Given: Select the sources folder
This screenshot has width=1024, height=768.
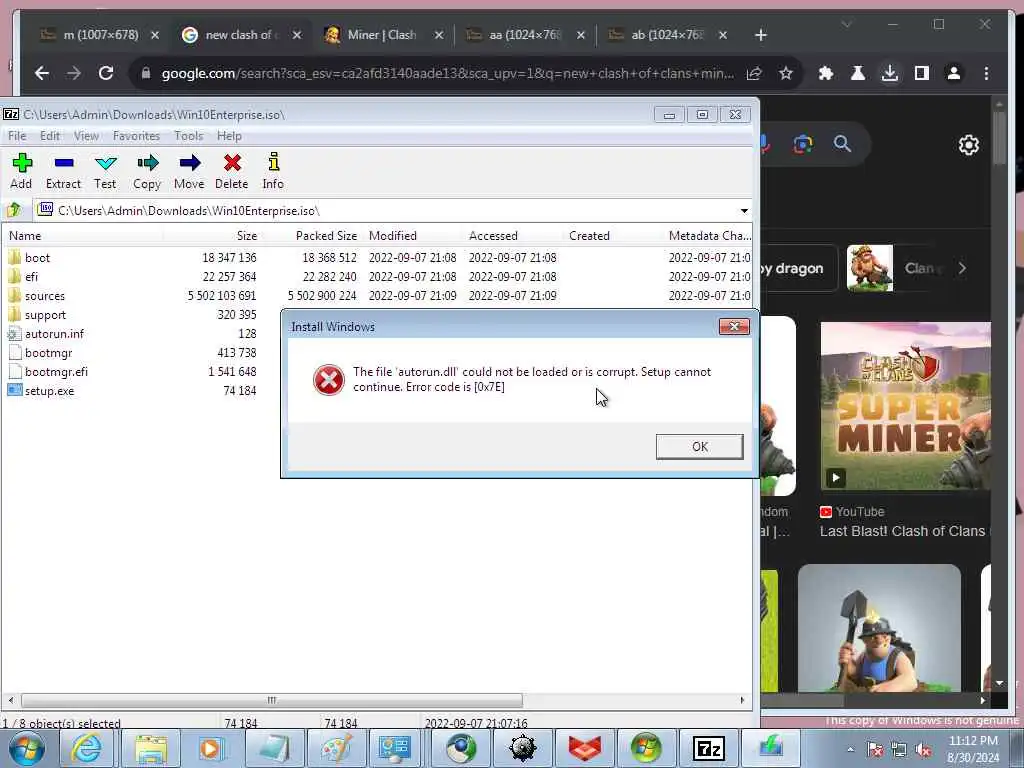Looking at the screenshot, I should click(44, 296).
